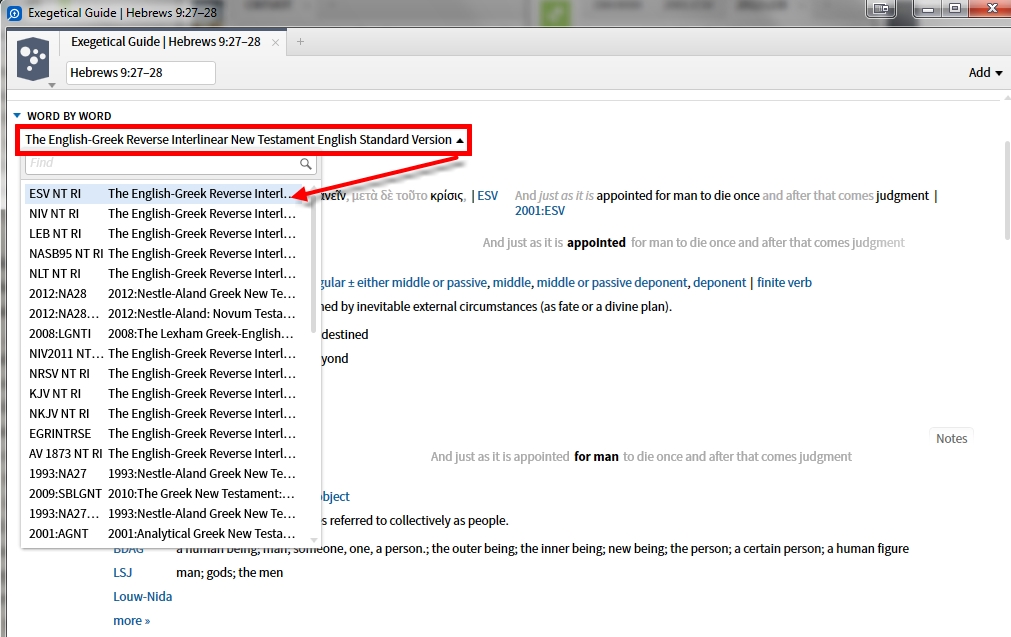Choose 2008:LGNTI Lexham Greek-English entry
1011x637 pixels.
(x=162, y=333)
